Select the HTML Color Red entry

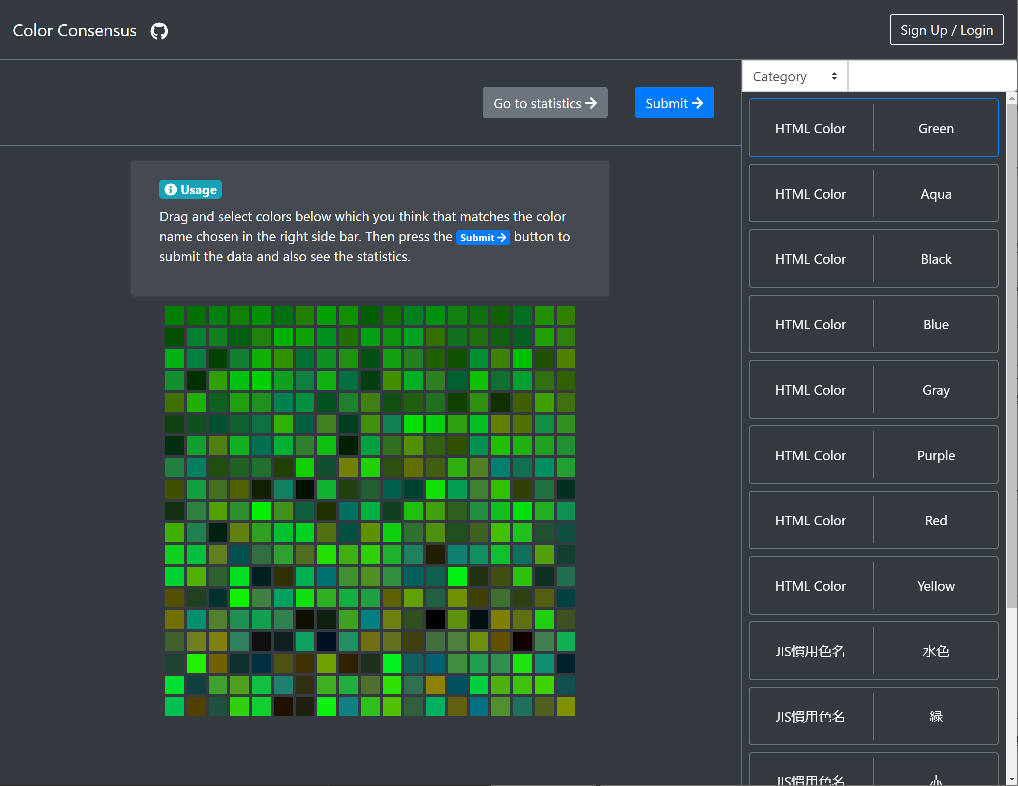(x=873, y=520)
